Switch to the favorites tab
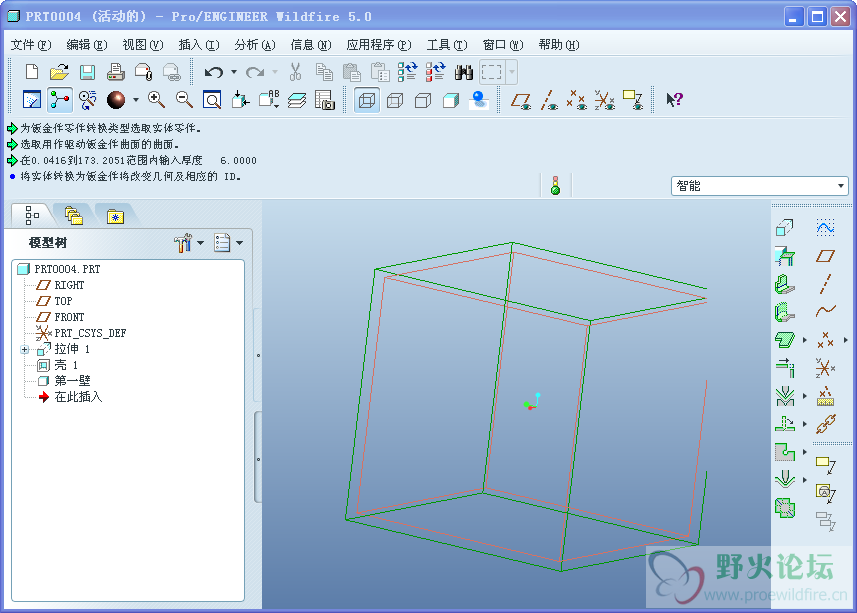The image size is (857, 613). [x=115, y=216]
